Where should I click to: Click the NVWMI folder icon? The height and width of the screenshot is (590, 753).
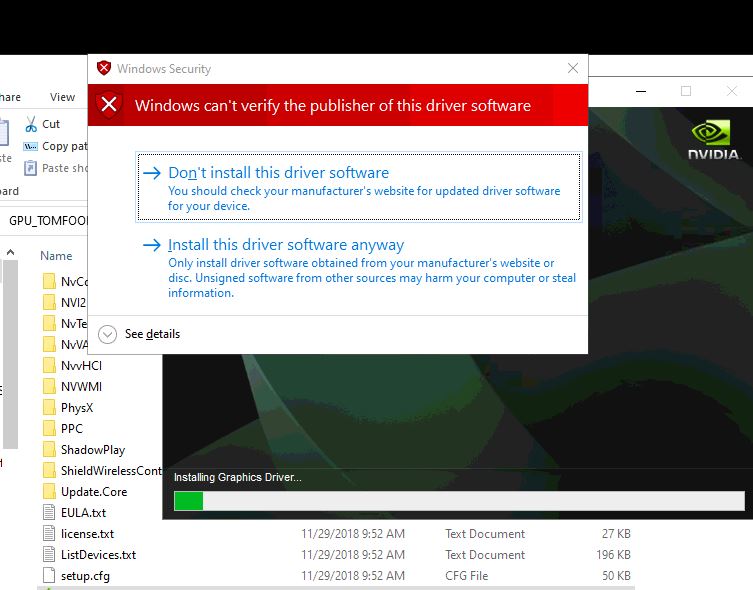(49, 386)
